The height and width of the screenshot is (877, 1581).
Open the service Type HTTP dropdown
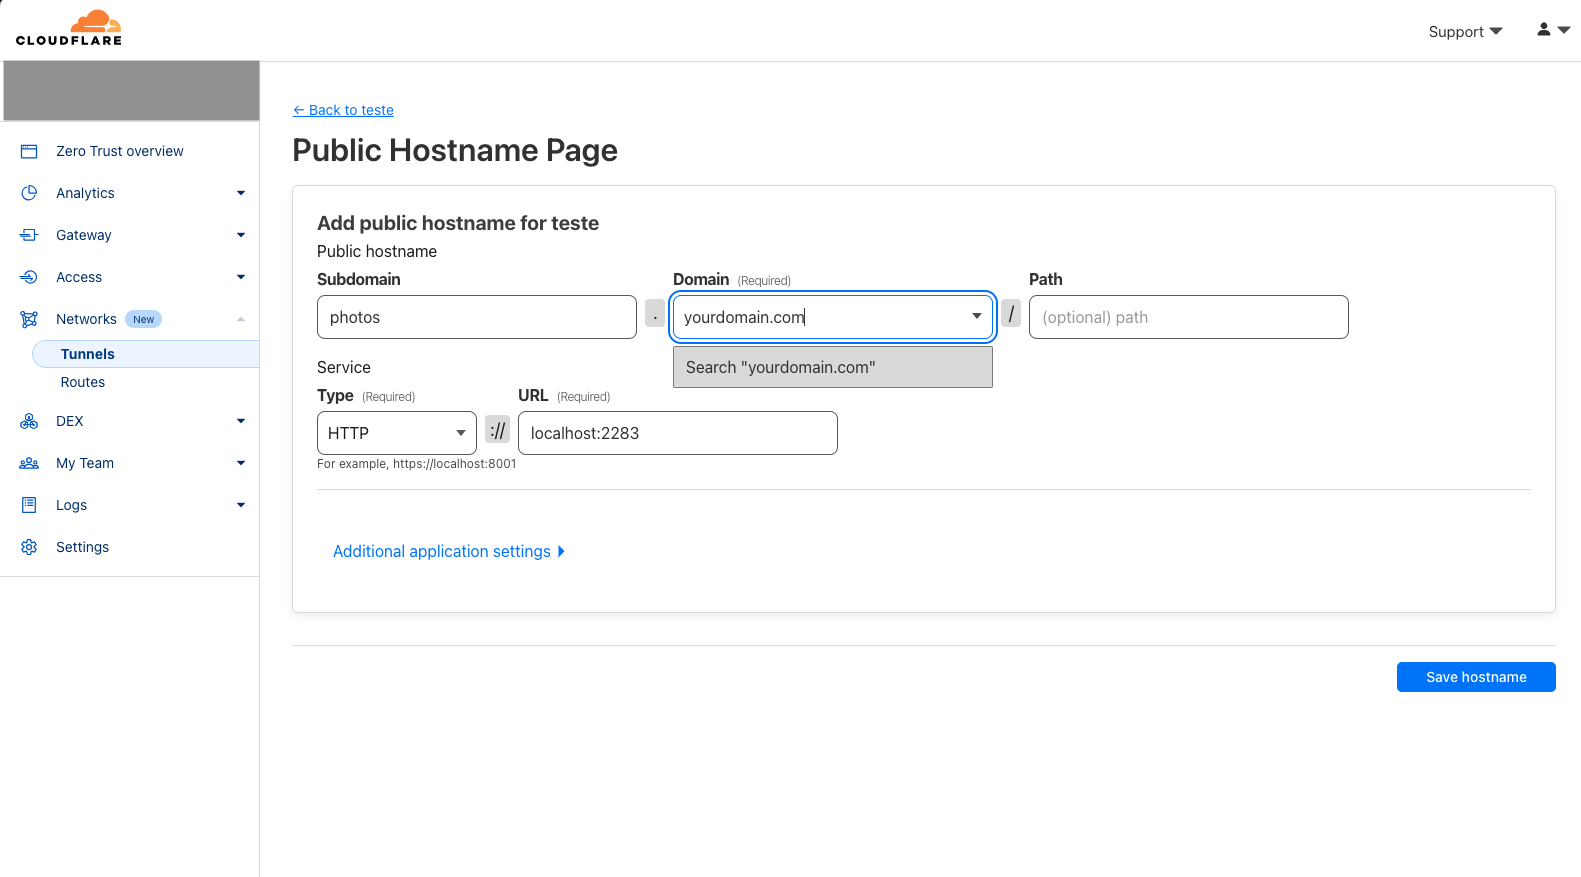tap(396, 433)
